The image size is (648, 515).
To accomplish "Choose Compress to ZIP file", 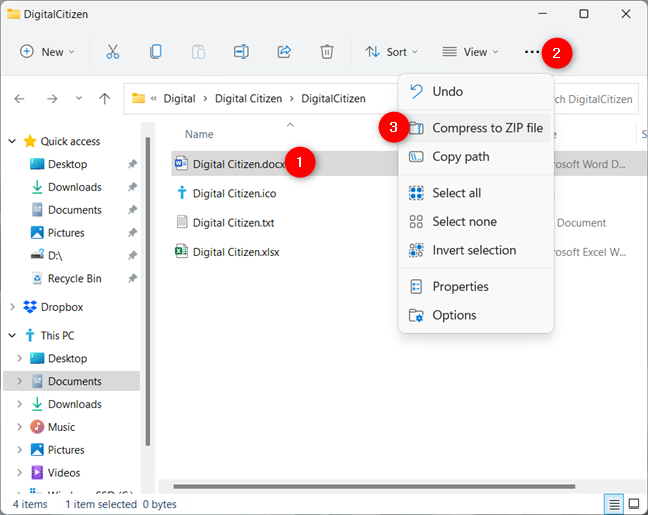I will [x=476, y=128].
